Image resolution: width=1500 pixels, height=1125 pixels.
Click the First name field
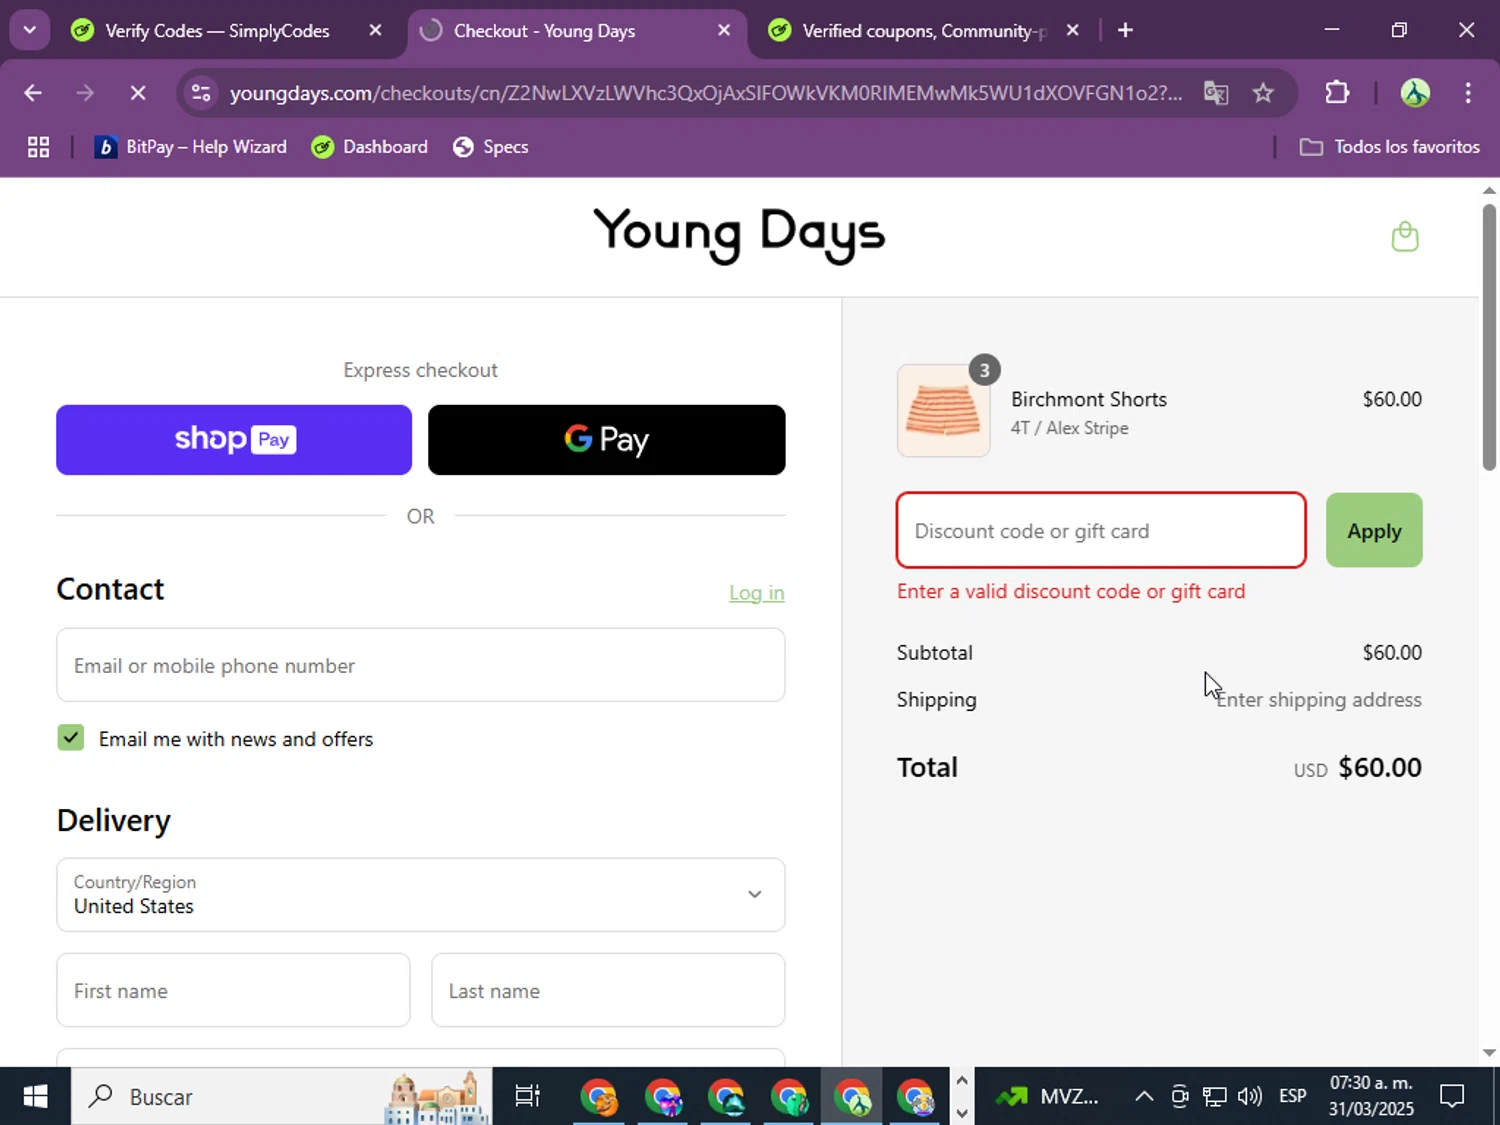[x=233, y=990]
